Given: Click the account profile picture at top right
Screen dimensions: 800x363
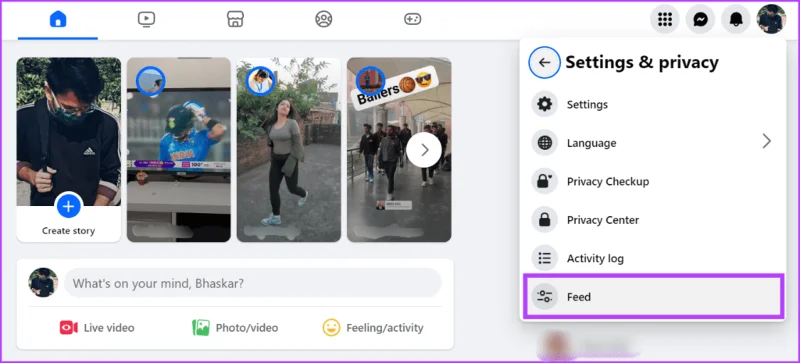Looking at the screenshot, I should coord(771,19).
